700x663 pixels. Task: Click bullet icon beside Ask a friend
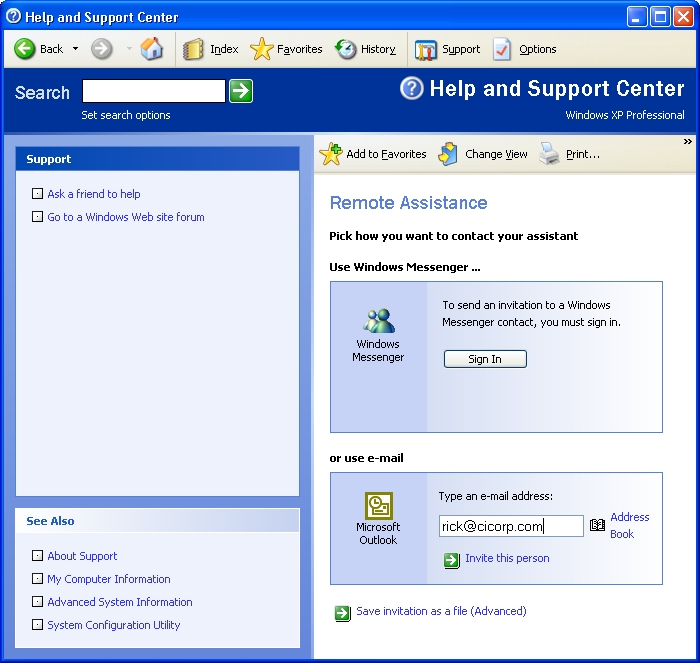coord(38,193)
